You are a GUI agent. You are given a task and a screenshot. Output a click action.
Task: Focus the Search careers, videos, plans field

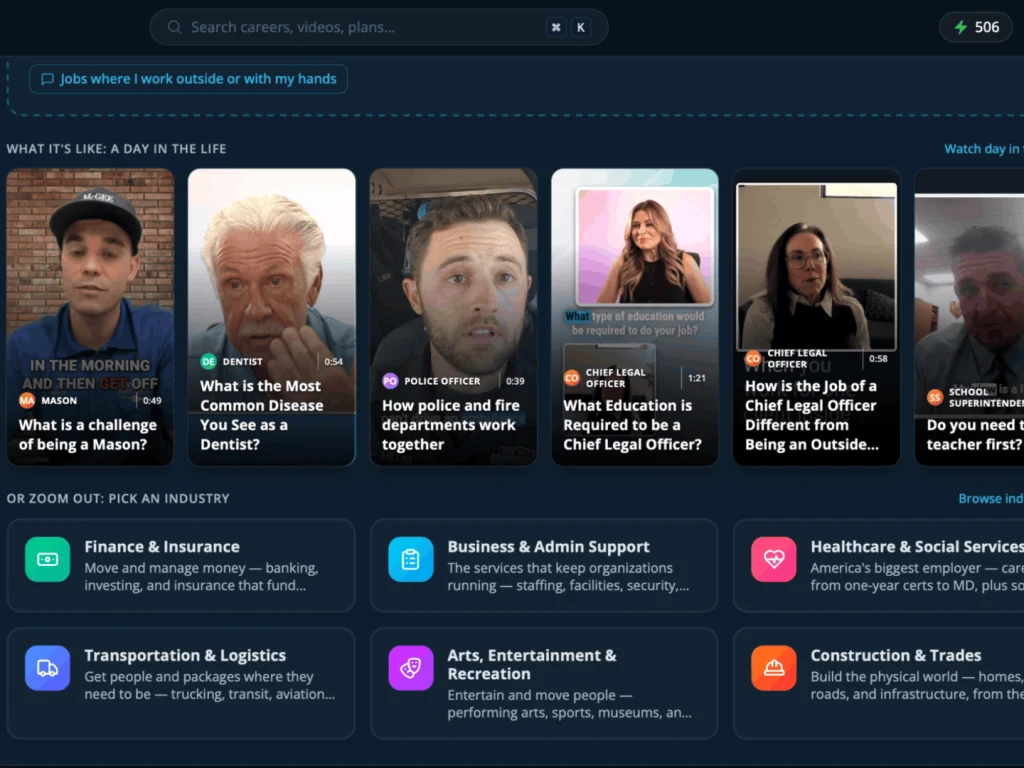pos(379,27)
